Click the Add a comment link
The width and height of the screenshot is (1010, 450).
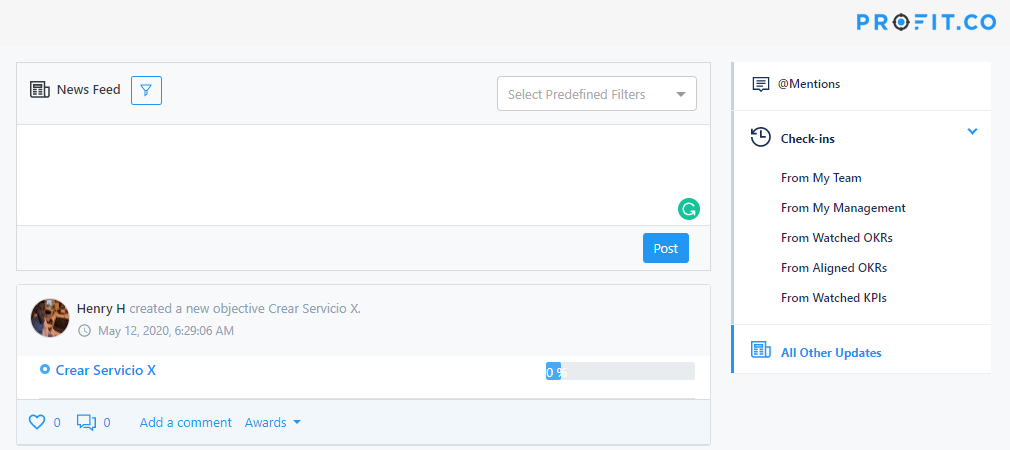186,422
